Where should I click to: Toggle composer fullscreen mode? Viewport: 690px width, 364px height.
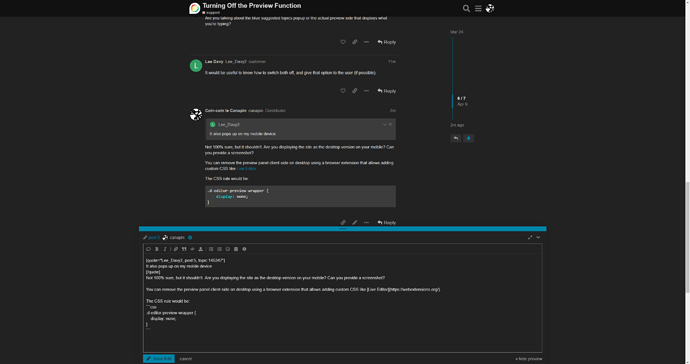[x=530, y=237]
